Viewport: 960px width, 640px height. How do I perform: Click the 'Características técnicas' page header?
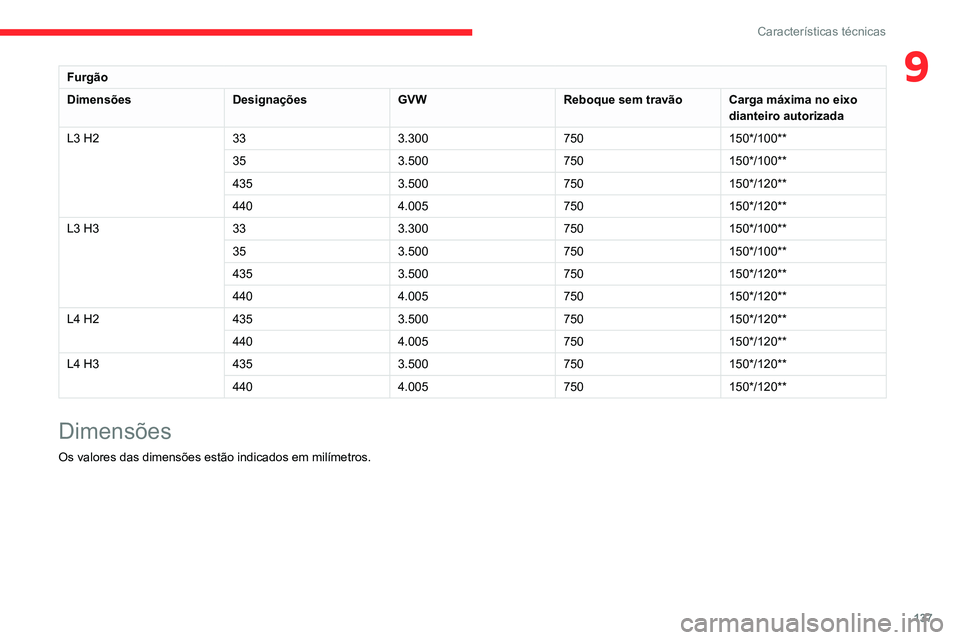821,32
